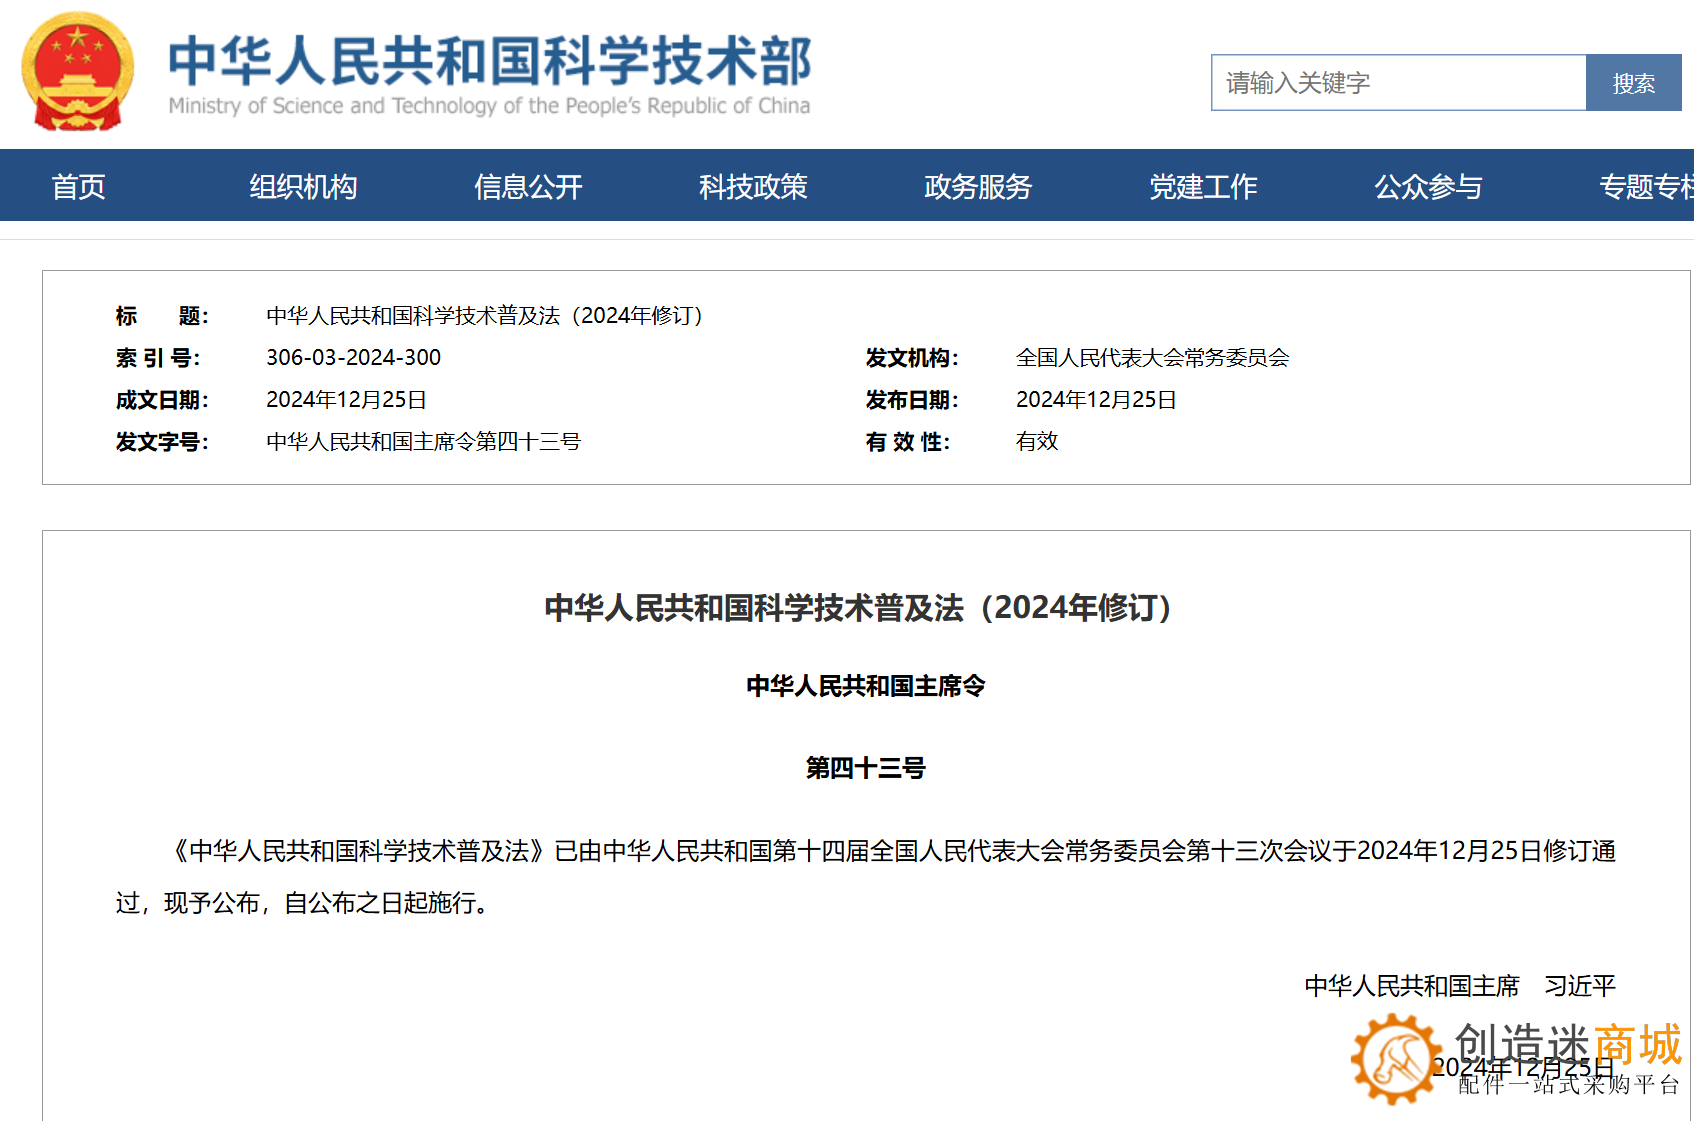Click the 发文字号 value 主席令第四十三号
Viewport: 1694px width, 1121px height.
(x=423, y=442)
